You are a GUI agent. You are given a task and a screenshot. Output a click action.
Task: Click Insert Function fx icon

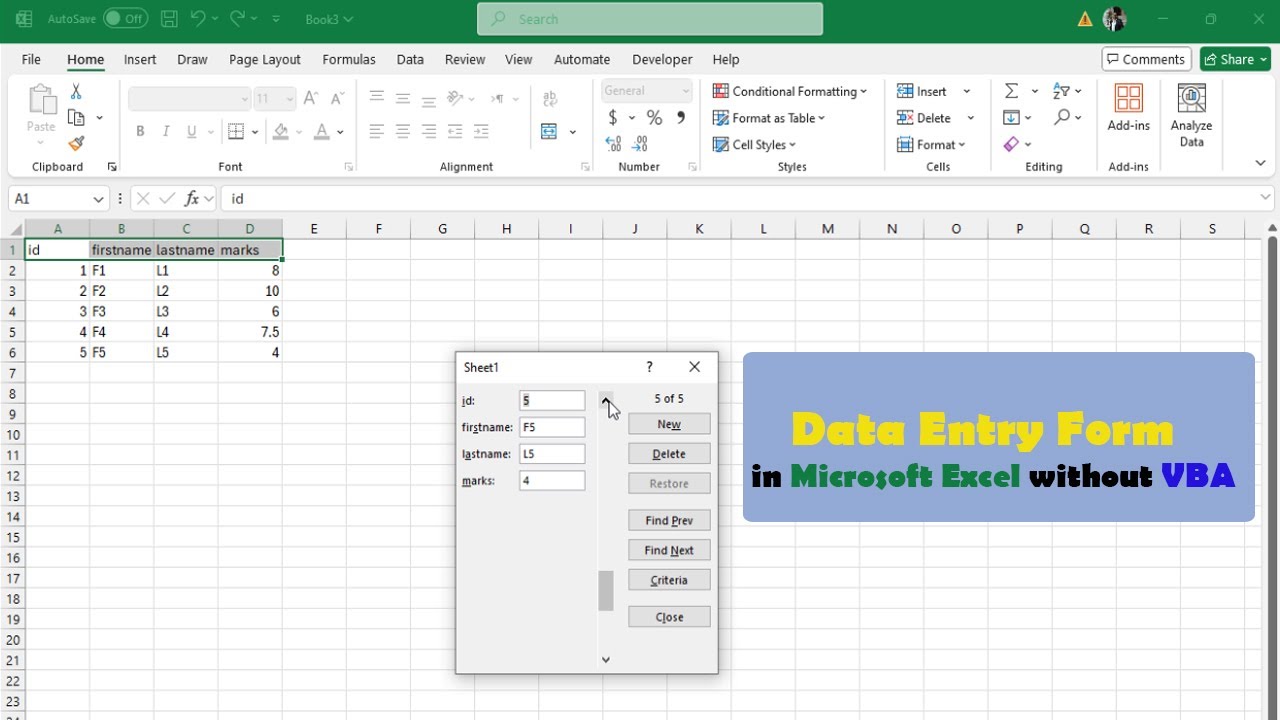[x=192, y=198]
